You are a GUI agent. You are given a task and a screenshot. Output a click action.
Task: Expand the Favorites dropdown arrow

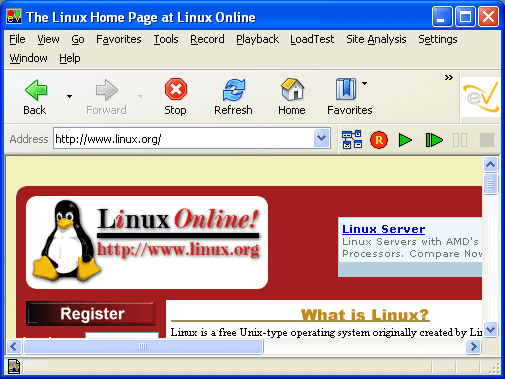coord(364,83)
